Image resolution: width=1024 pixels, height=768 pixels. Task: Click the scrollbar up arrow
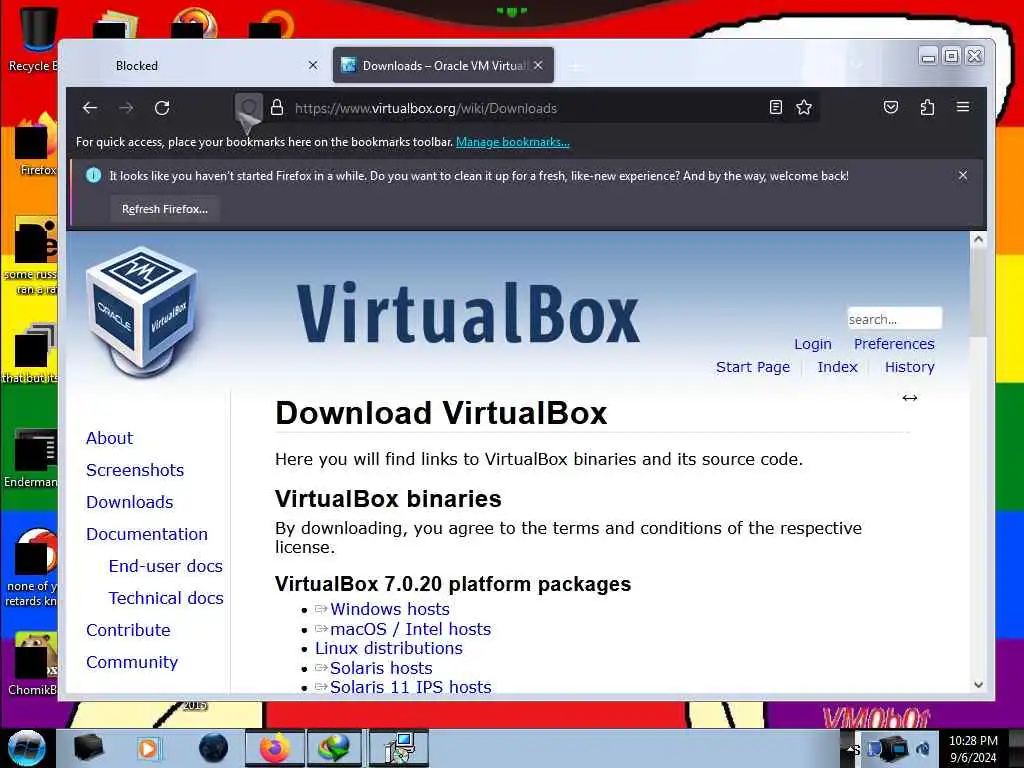(x=978, y=239)
